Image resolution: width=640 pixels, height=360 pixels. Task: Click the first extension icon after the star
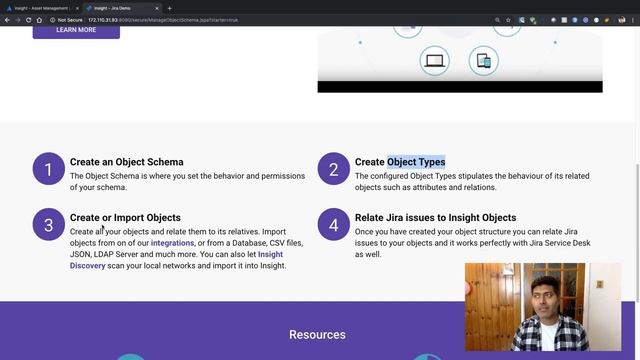click(x=522, y=20)
